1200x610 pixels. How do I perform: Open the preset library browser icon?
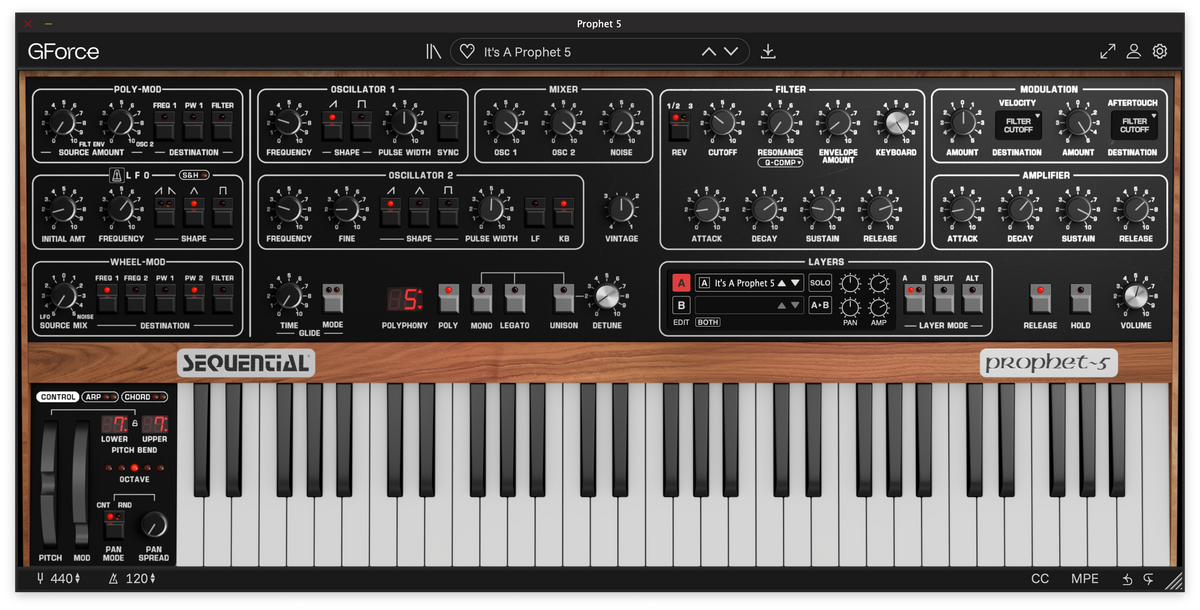pos(433,52)
